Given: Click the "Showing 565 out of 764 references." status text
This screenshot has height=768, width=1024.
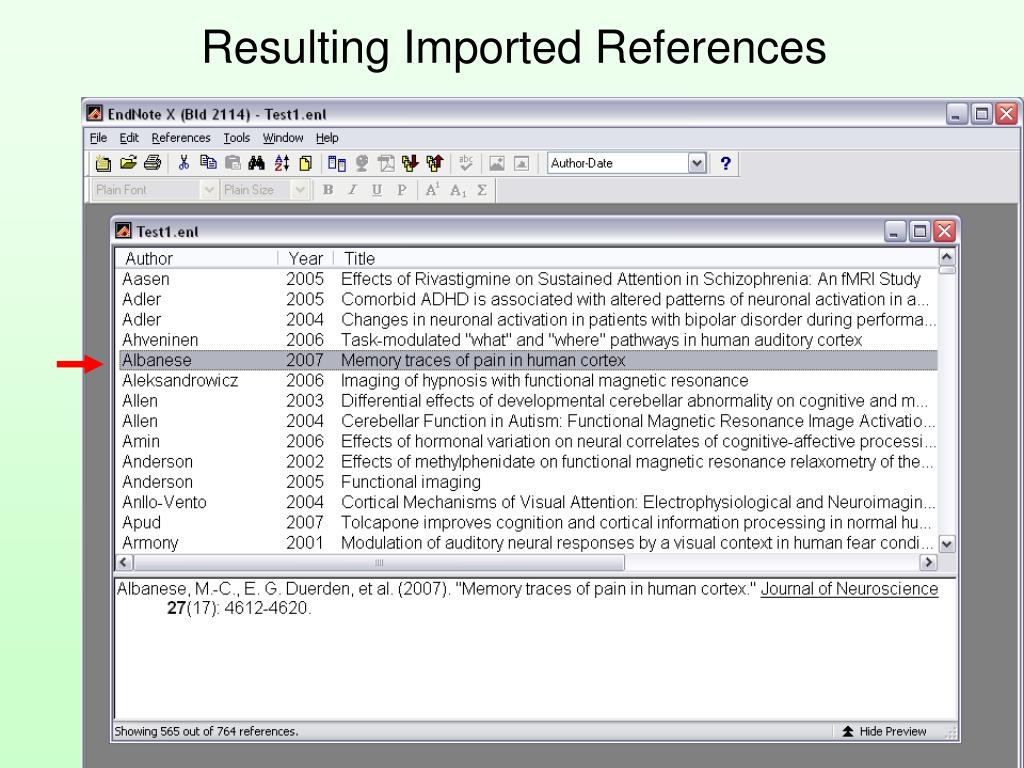Looking at the screenshot, I should (206, 731).
